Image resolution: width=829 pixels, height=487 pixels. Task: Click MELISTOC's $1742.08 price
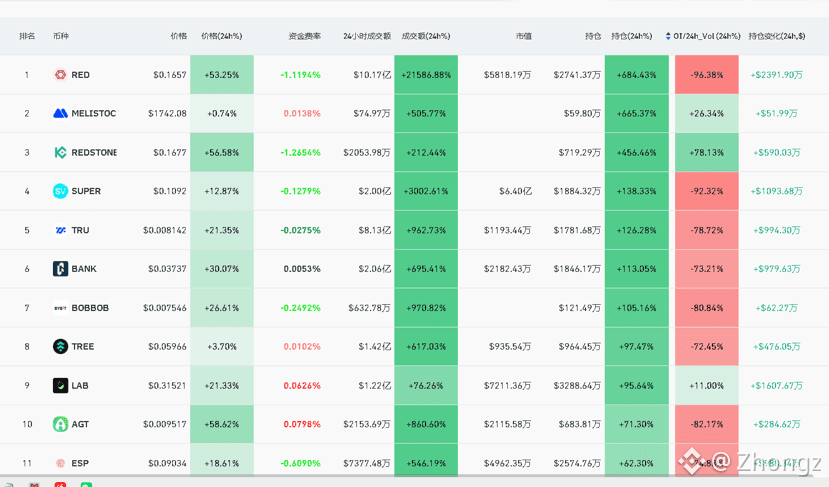click(x=167, y=113)
